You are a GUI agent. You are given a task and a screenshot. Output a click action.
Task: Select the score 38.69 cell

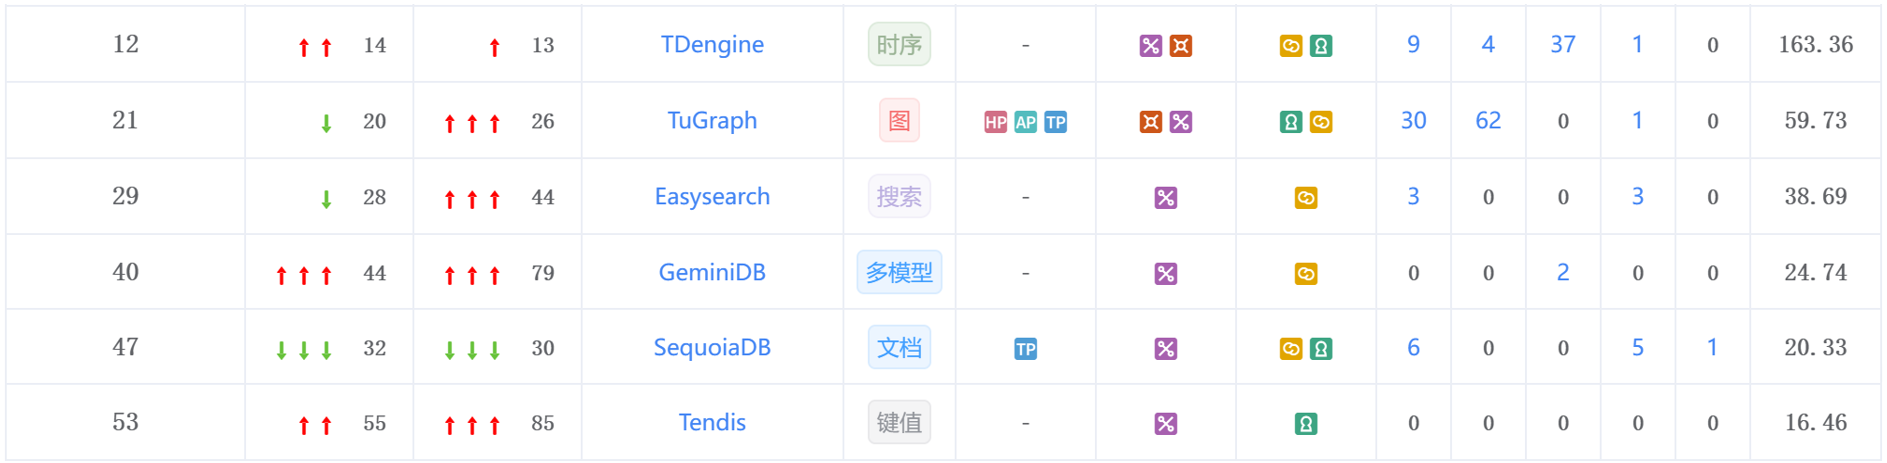(x=1815, y=197)
